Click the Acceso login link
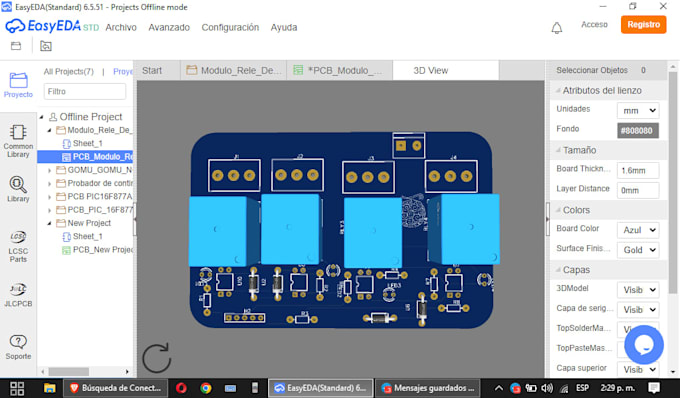This screenshot has height=398, width=680. tap(594, 25)
